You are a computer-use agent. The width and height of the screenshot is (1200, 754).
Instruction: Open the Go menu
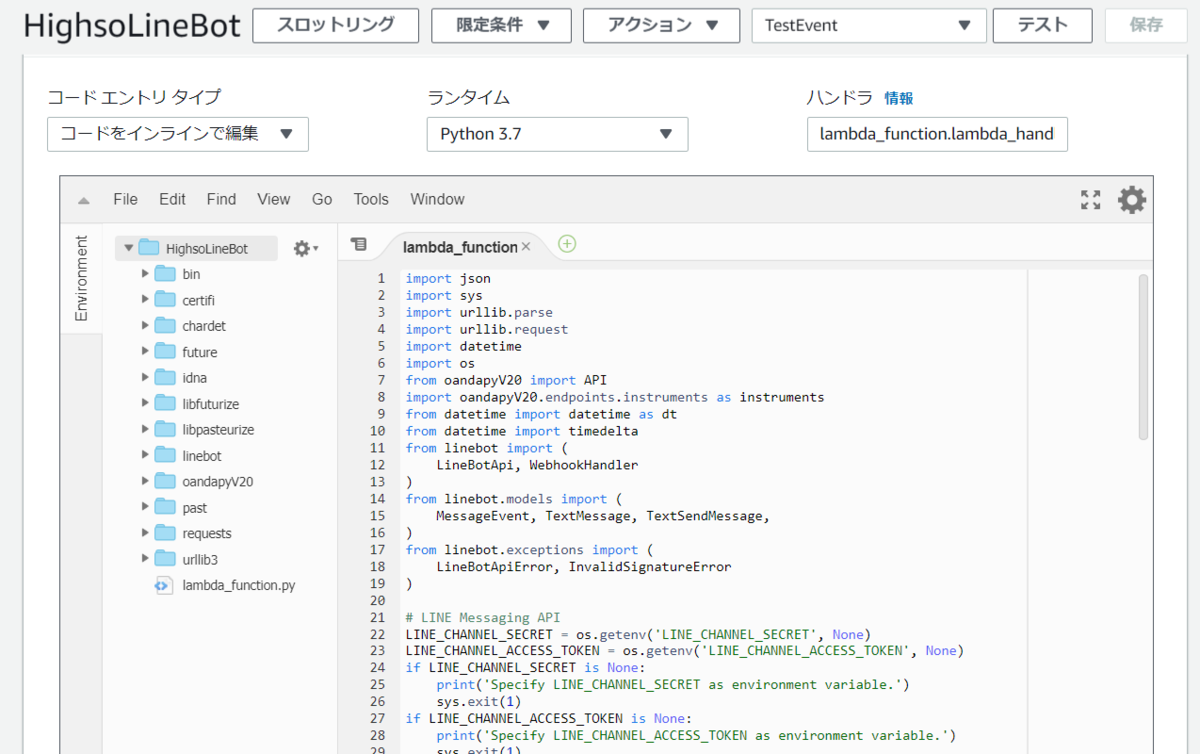tap(322, 200)
